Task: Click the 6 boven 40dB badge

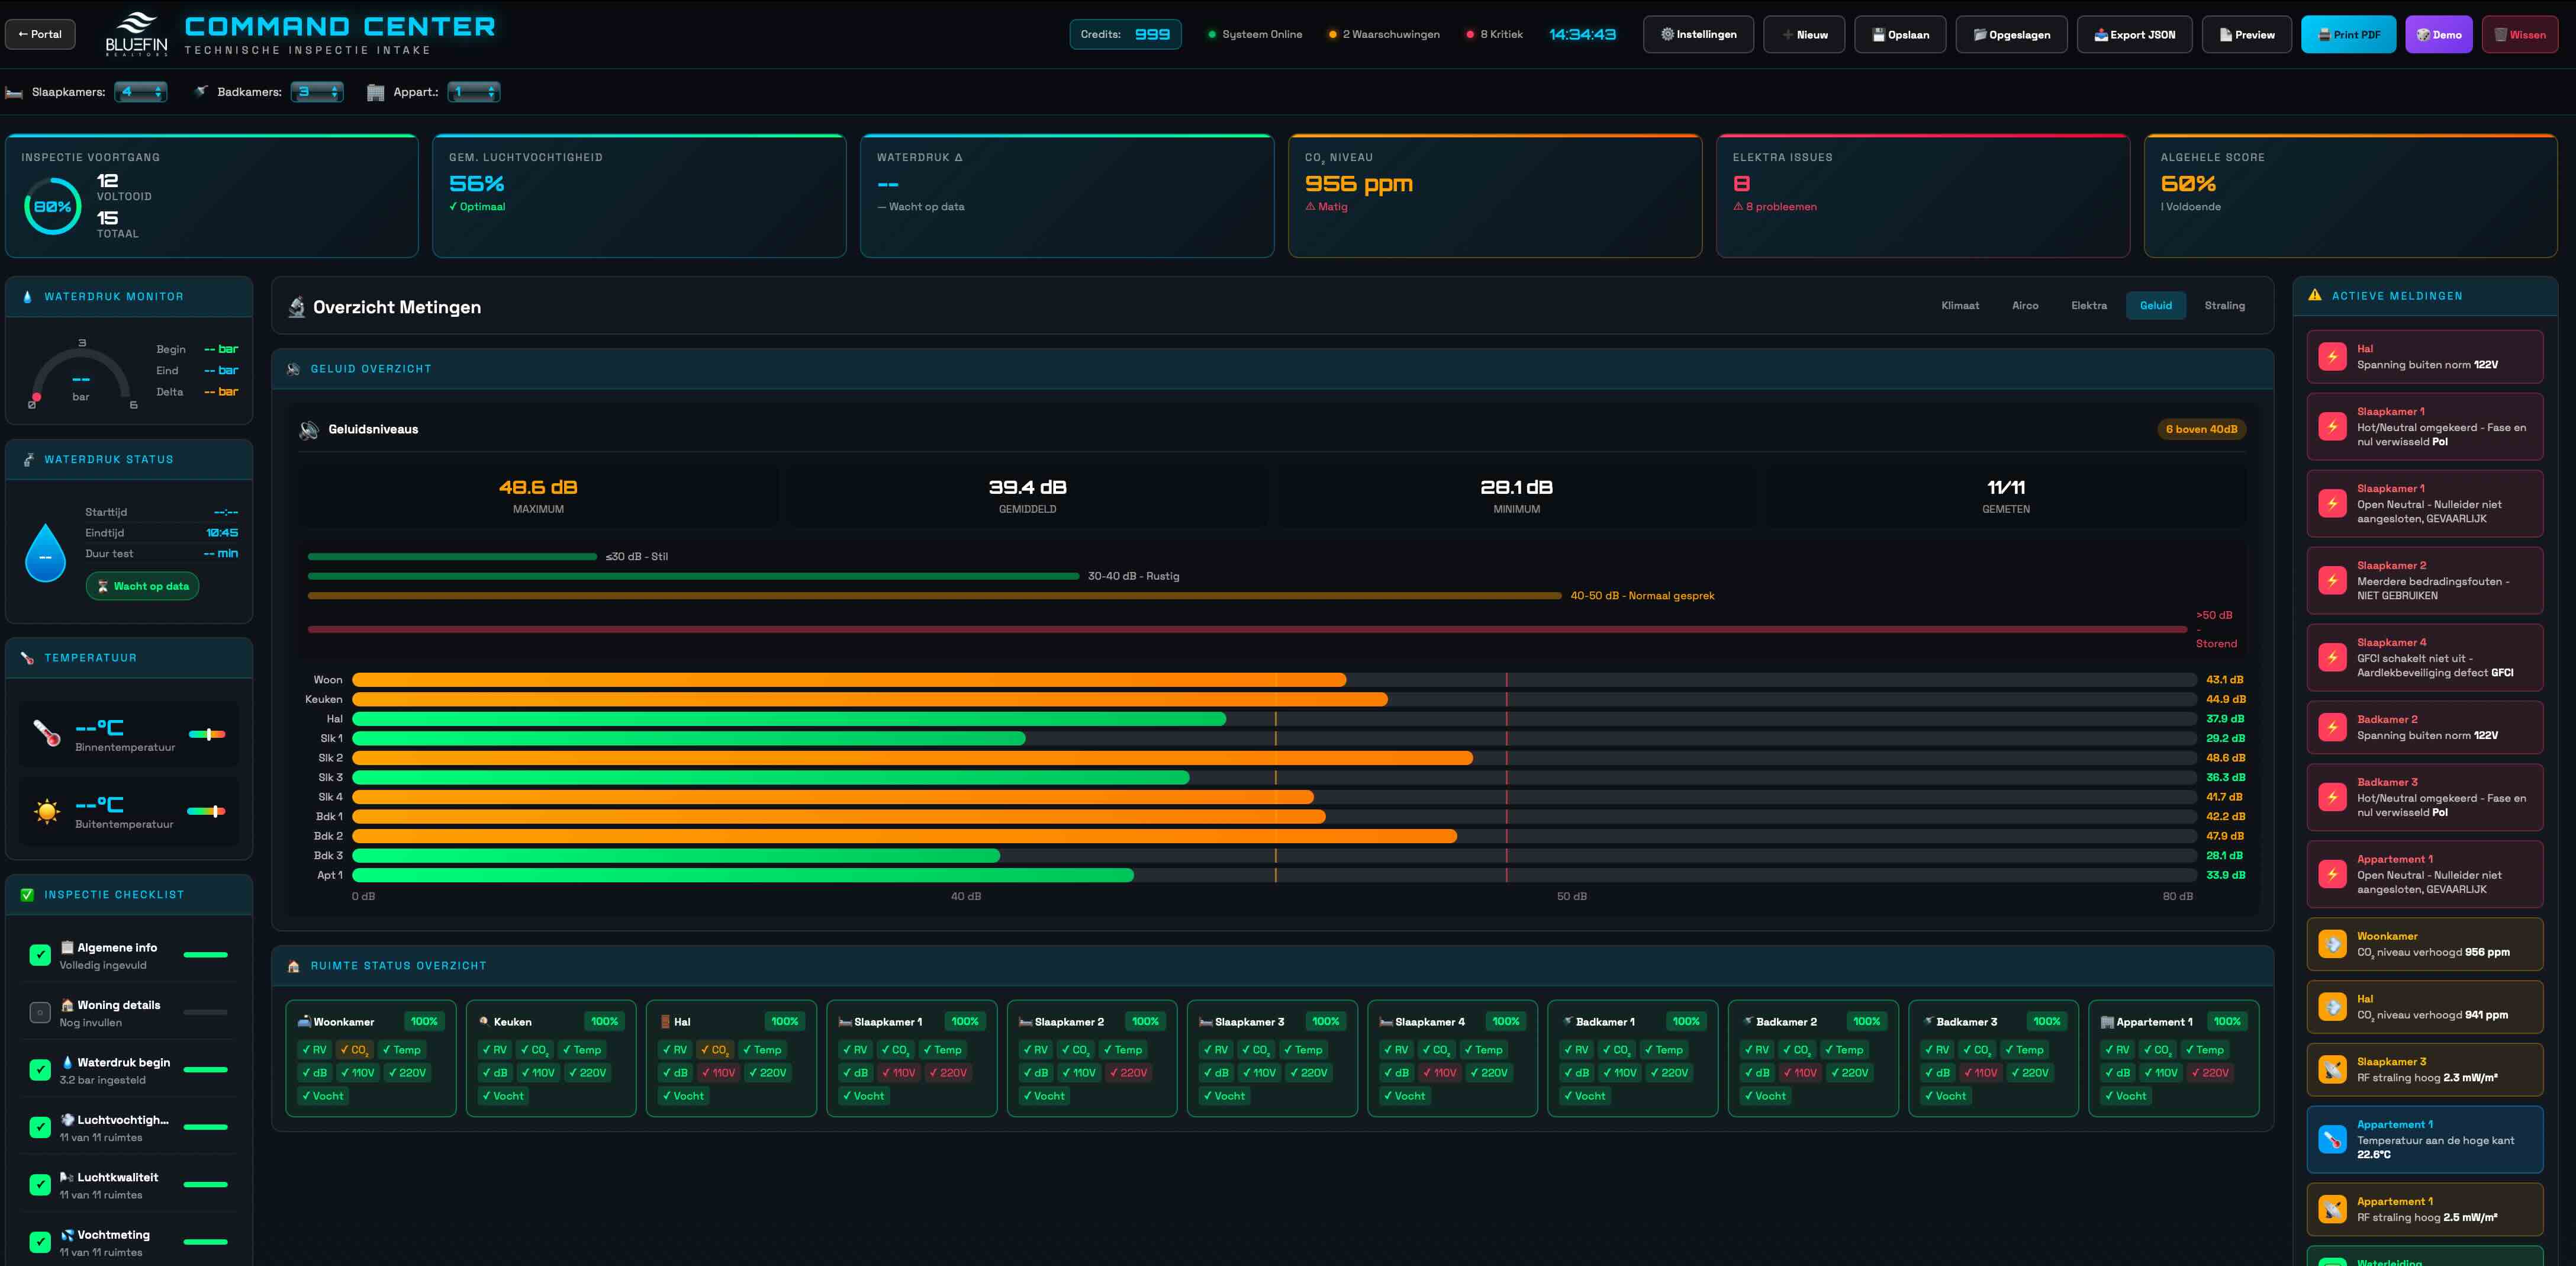Action: pyautogui.click(x=2201, y=429)
